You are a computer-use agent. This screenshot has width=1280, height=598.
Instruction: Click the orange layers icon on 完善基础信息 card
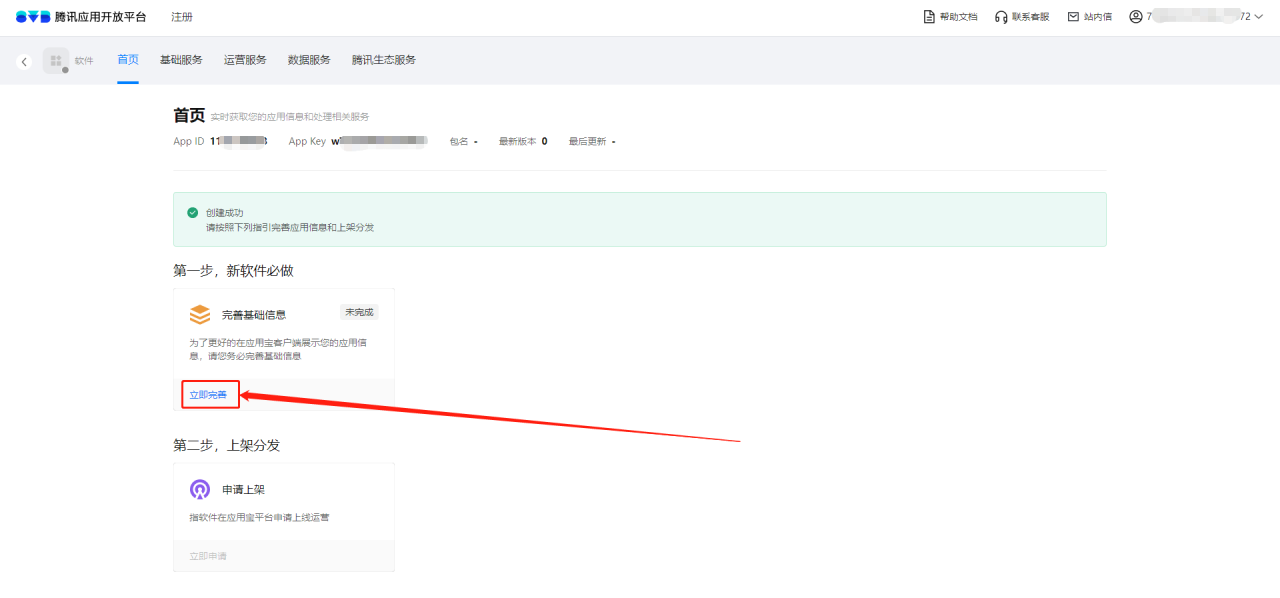point(201,313)
